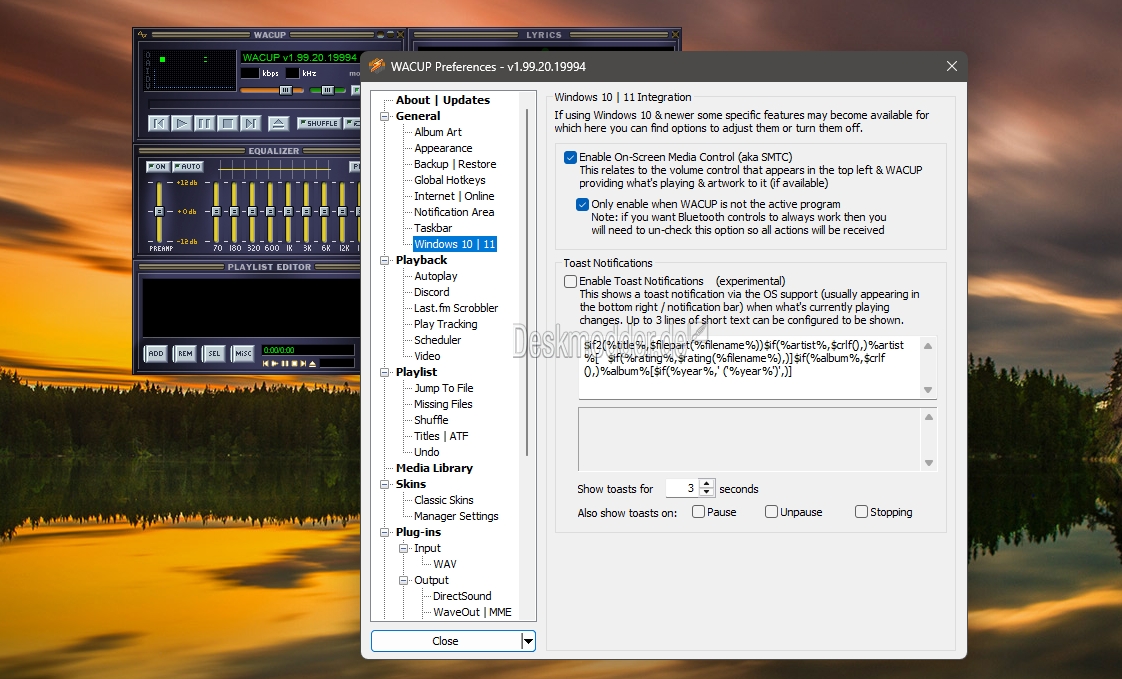Click the ADD button in Playlist Editor
The image size is (1122, 679).
[156, 354]
